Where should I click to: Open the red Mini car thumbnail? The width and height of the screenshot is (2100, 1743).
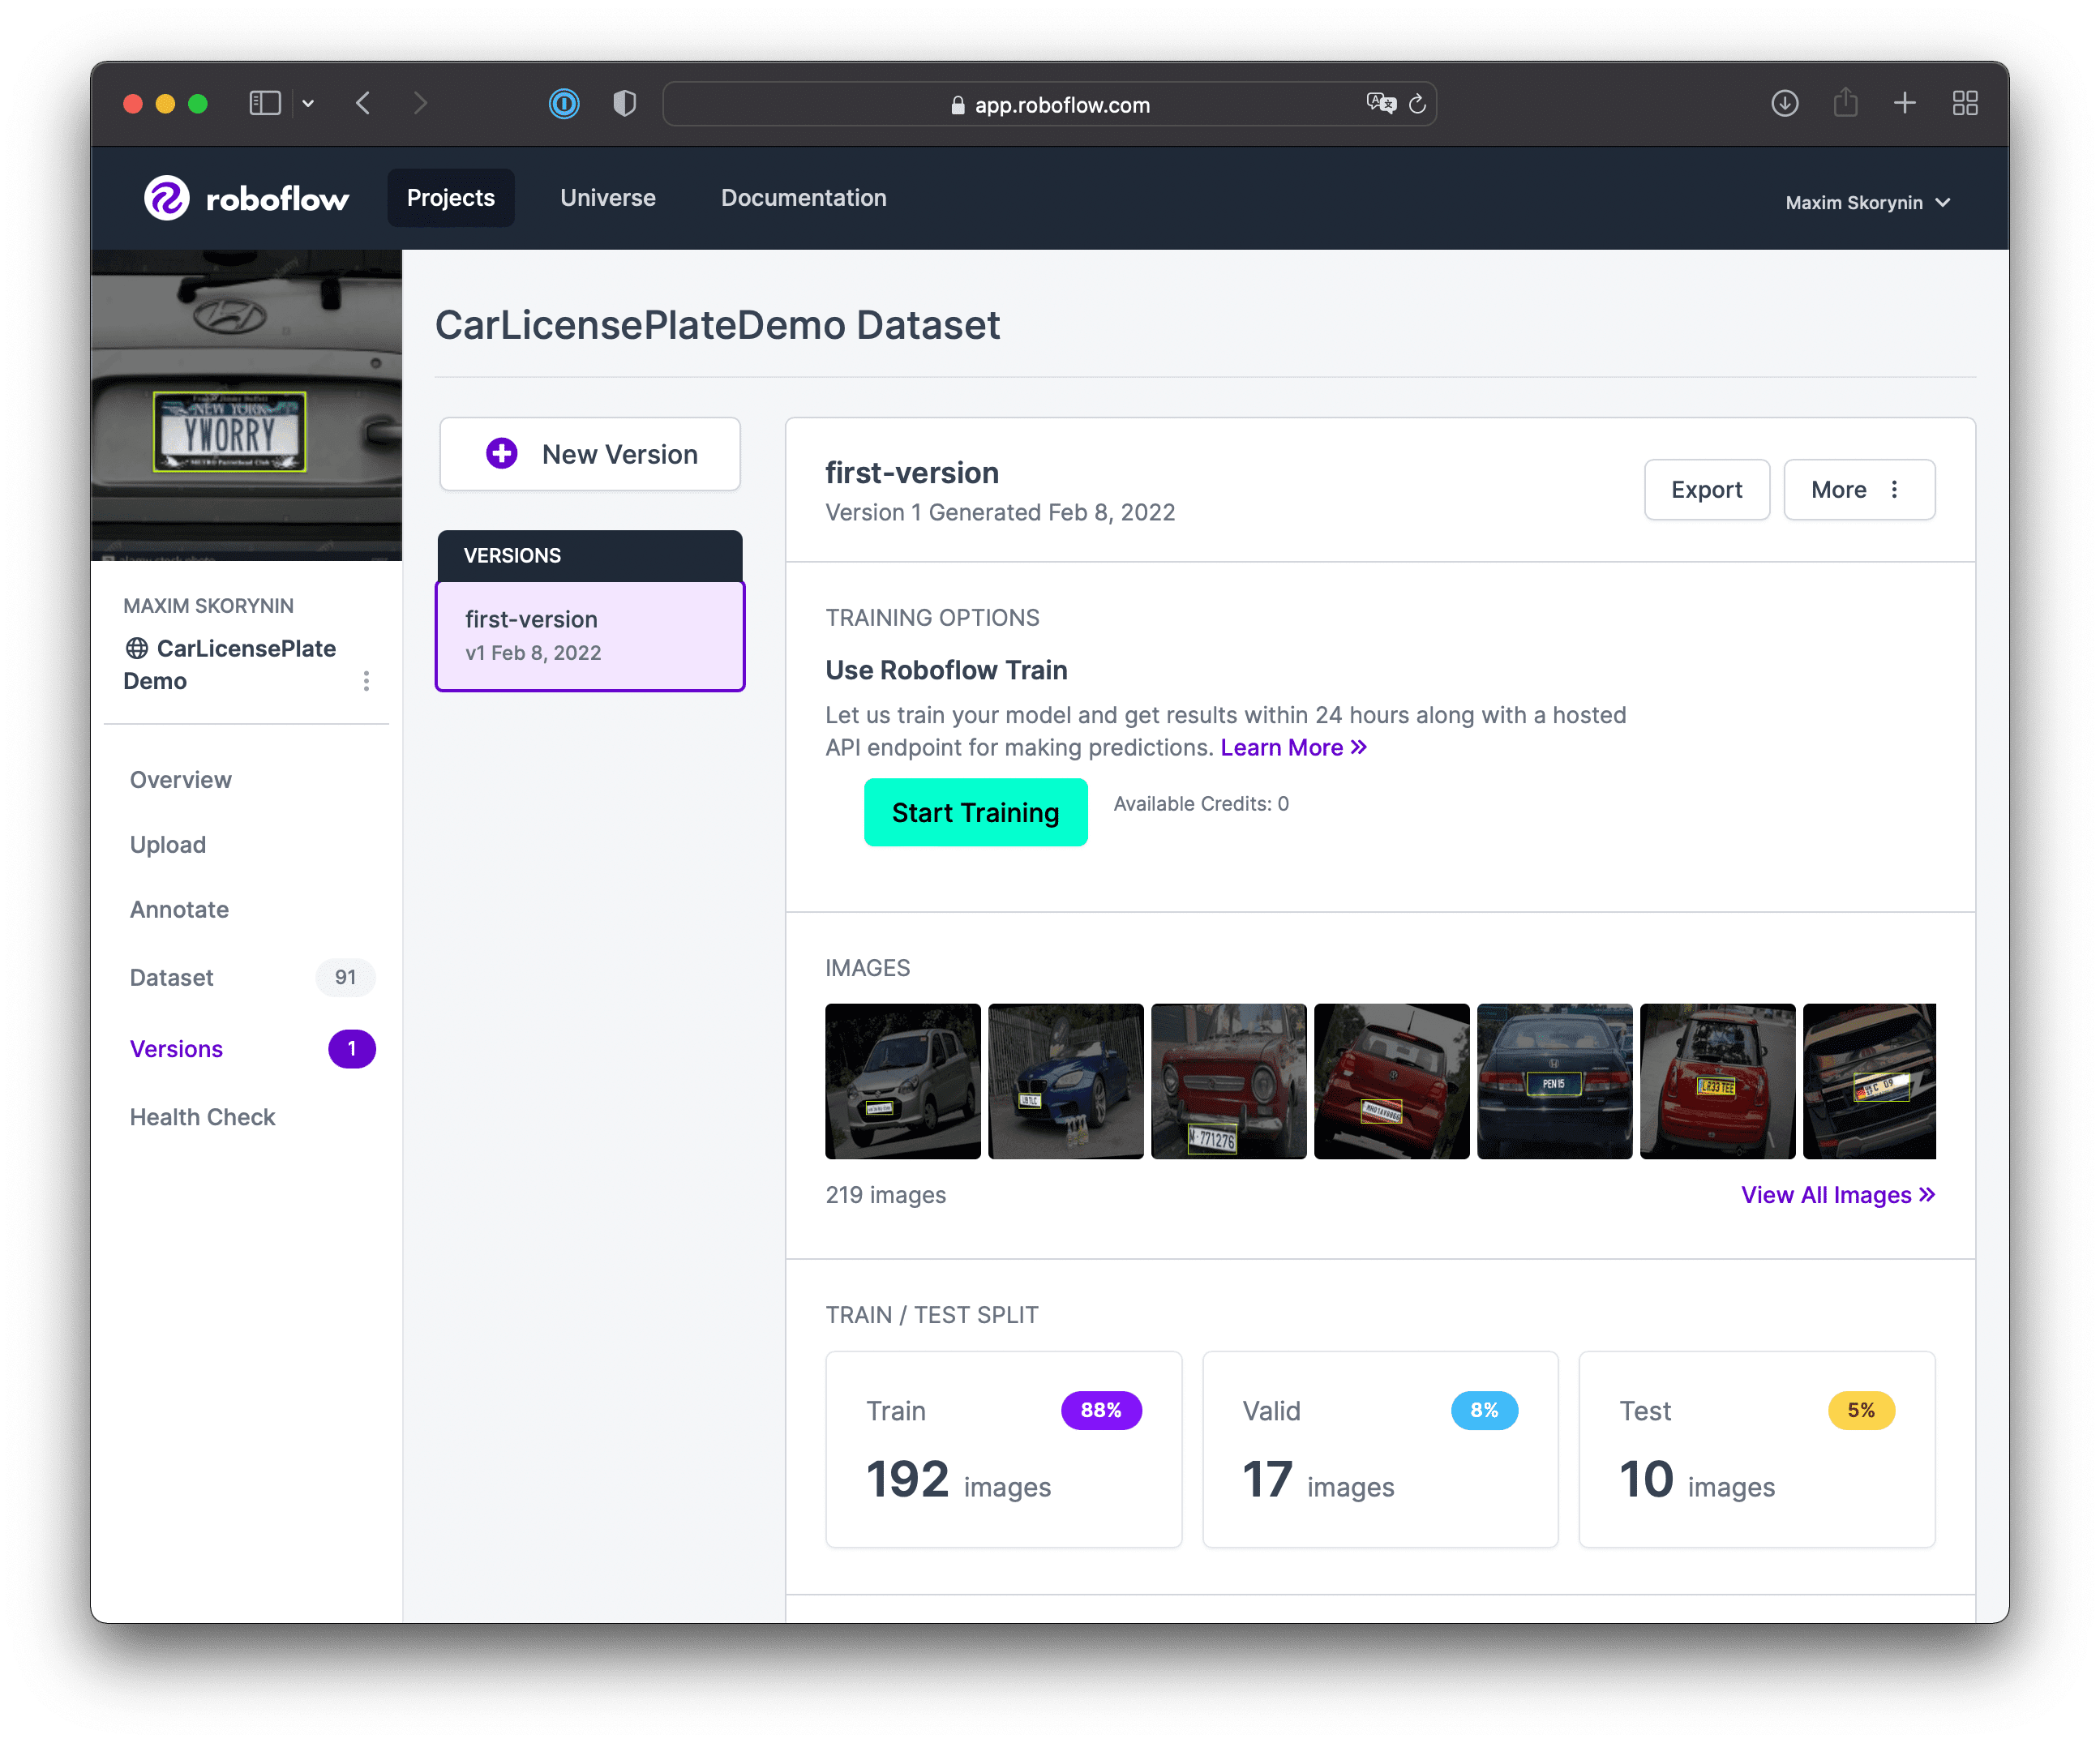coord(1717,1081)
